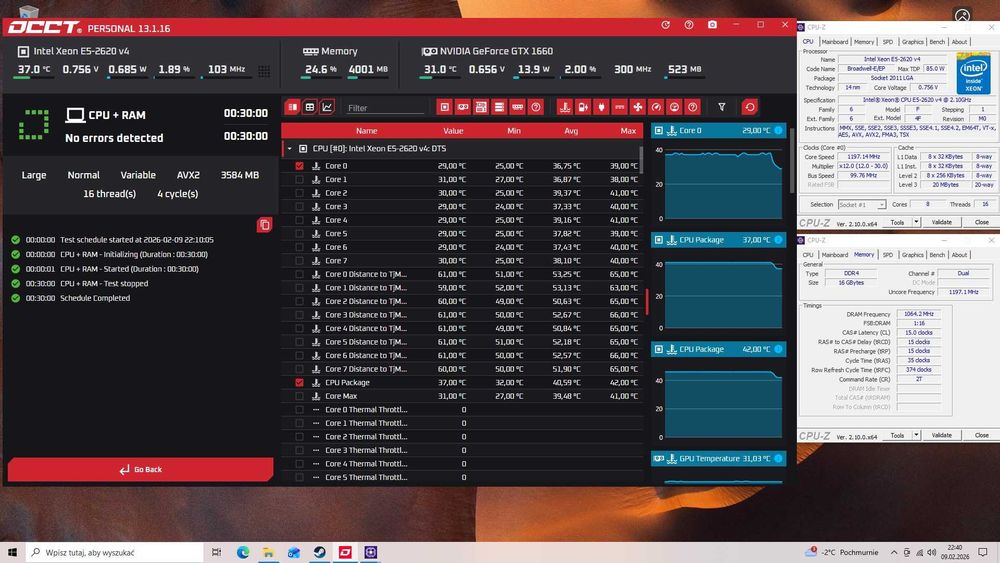Open Tools dropdown arrow in lower CPU-Z window

[x=916, y=435]
